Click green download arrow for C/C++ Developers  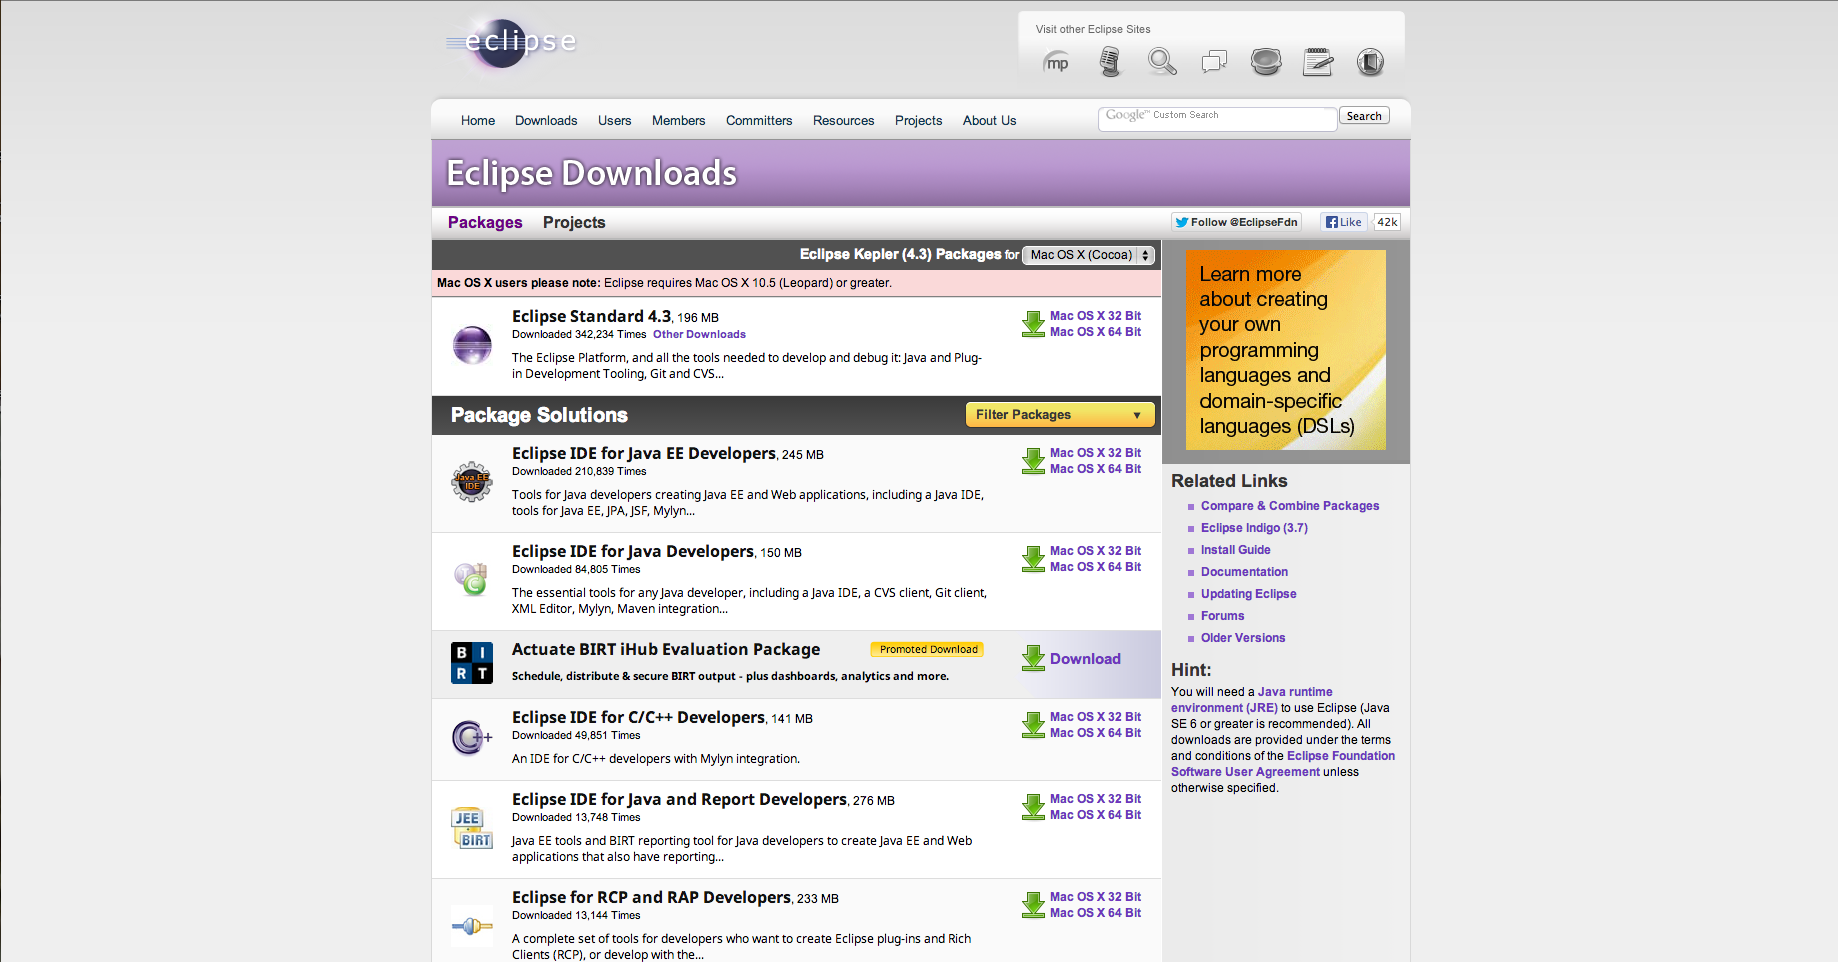point(1033,725)
